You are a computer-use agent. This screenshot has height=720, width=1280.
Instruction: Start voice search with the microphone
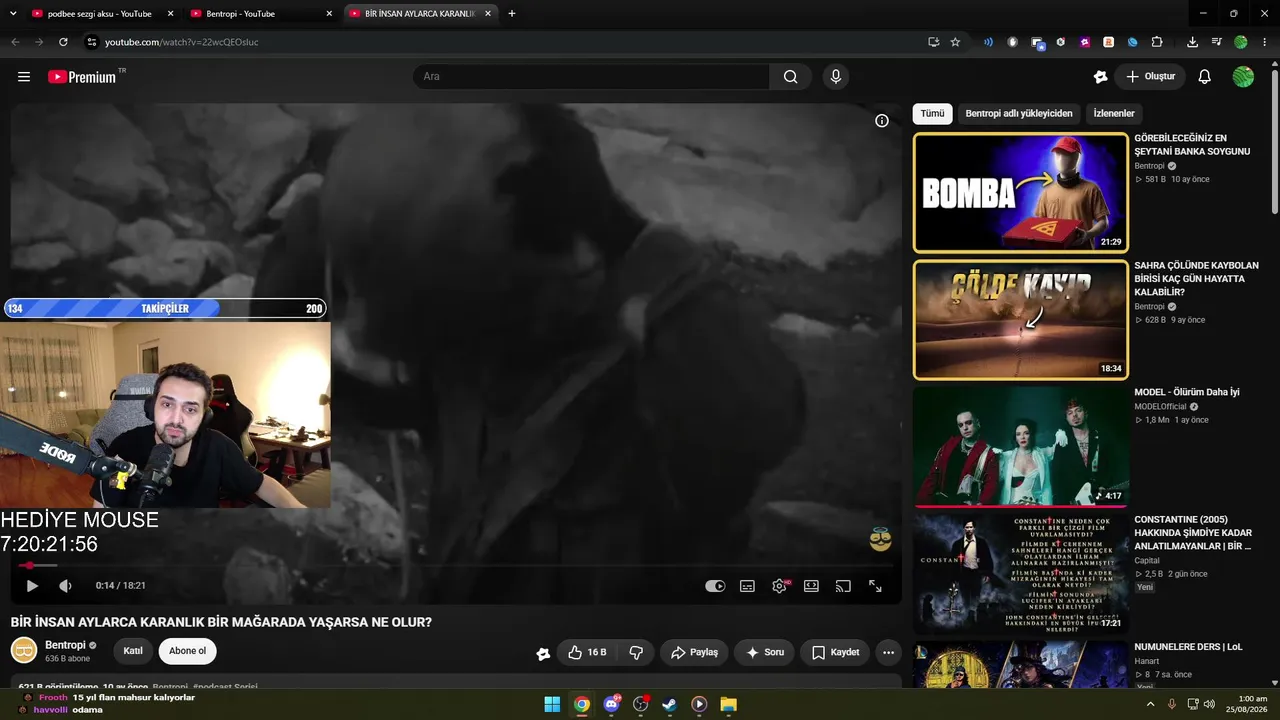[836, 77]
